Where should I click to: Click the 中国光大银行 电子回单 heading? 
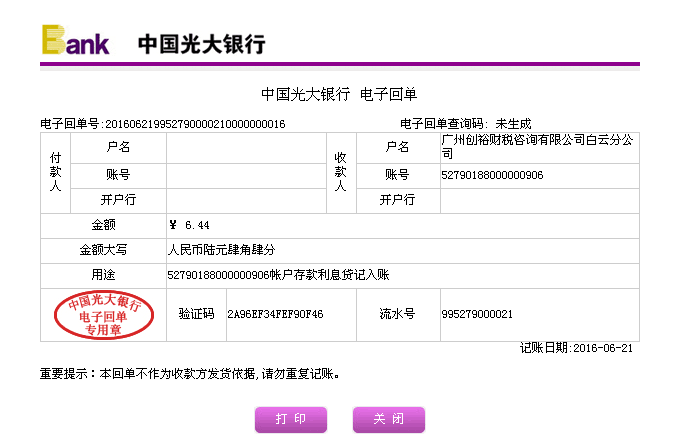coord(339,94)
